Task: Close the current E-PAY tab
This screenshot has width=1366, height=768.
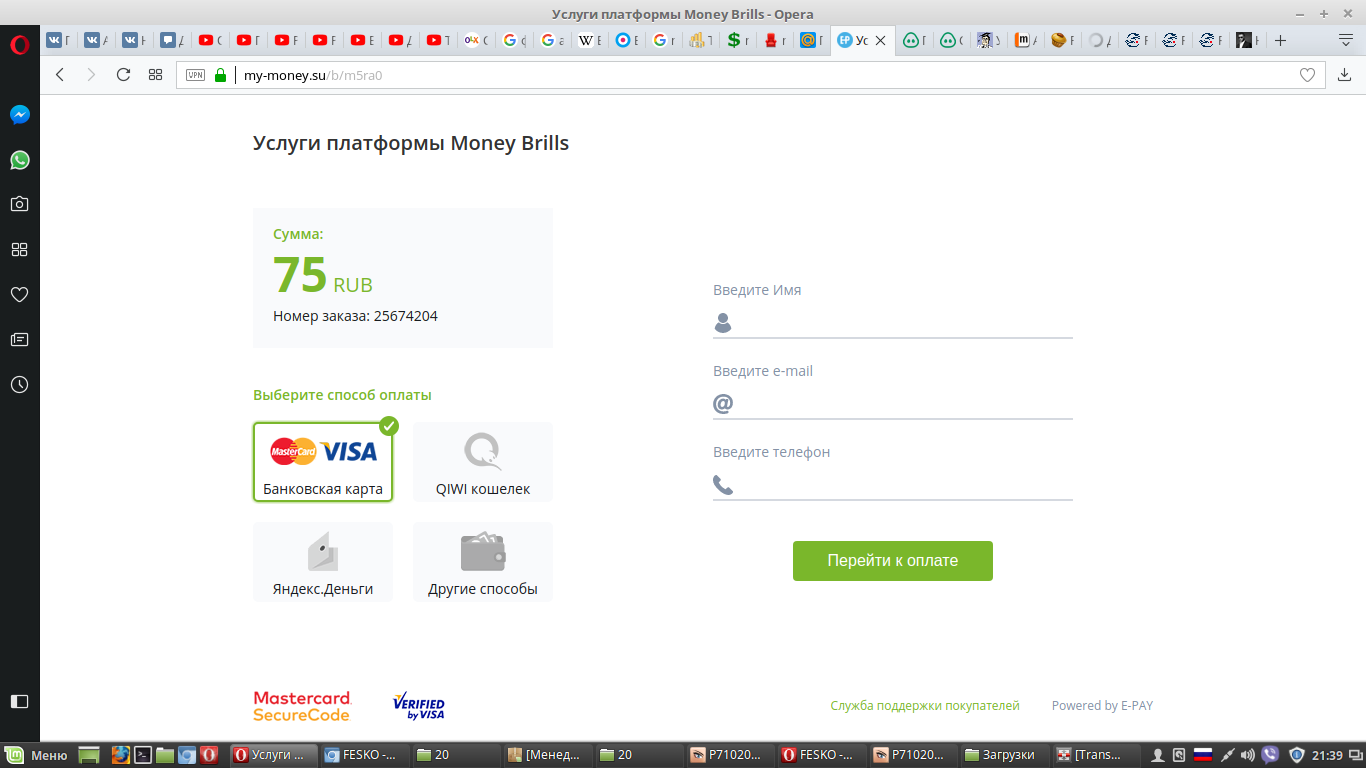Action: coord(880,41)
